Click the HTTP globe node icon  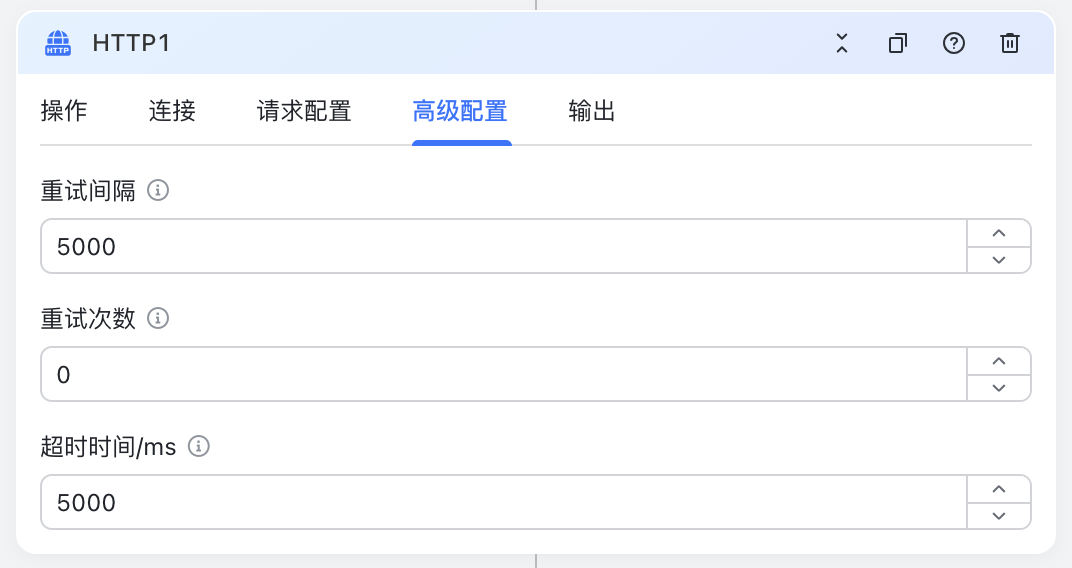pyautogui.click(x=58, y=43)
